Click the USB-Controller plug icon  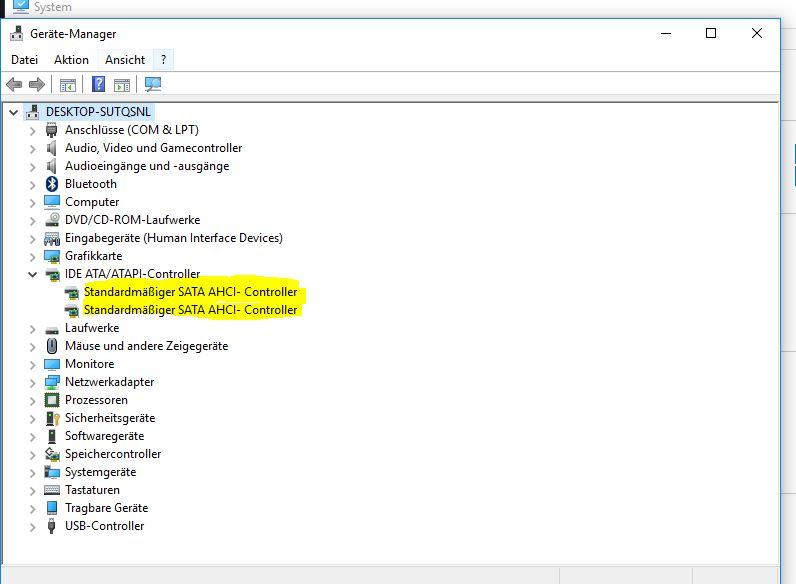point(51,526)
